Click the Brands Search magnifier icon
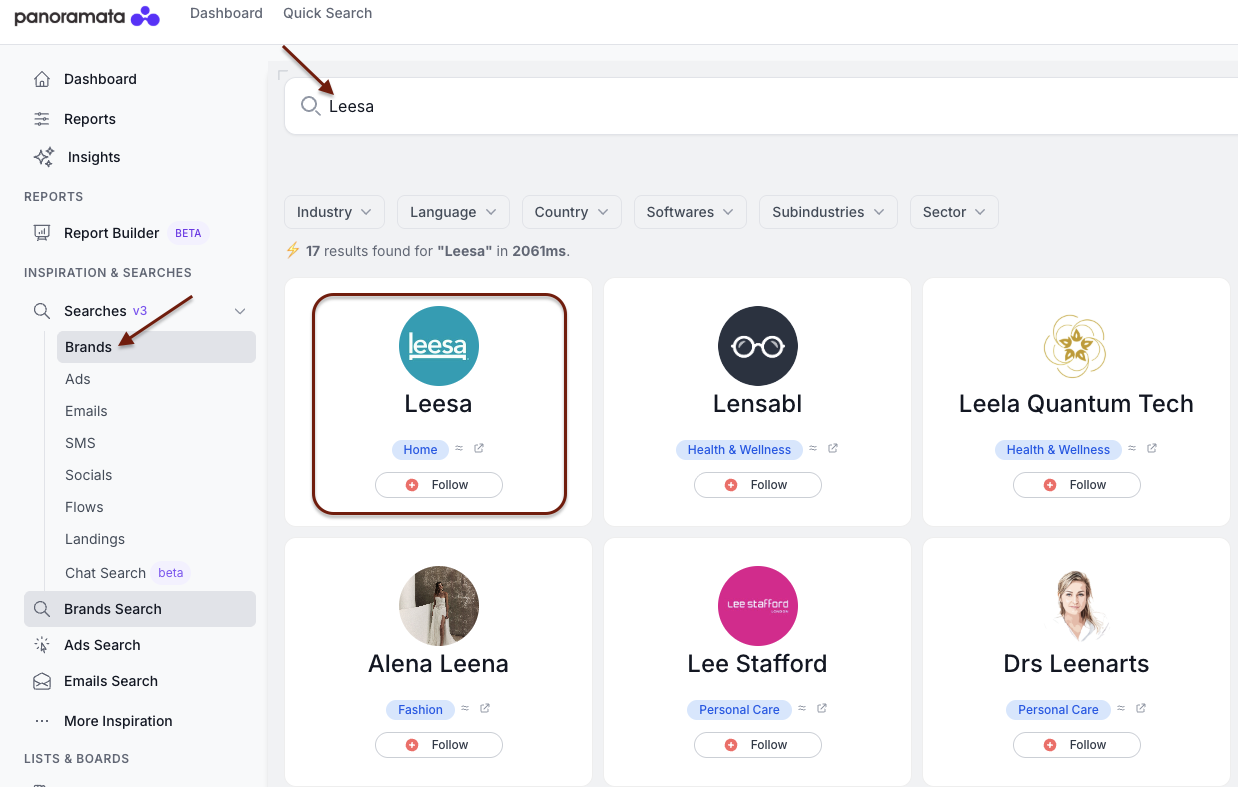 (42, 609)
